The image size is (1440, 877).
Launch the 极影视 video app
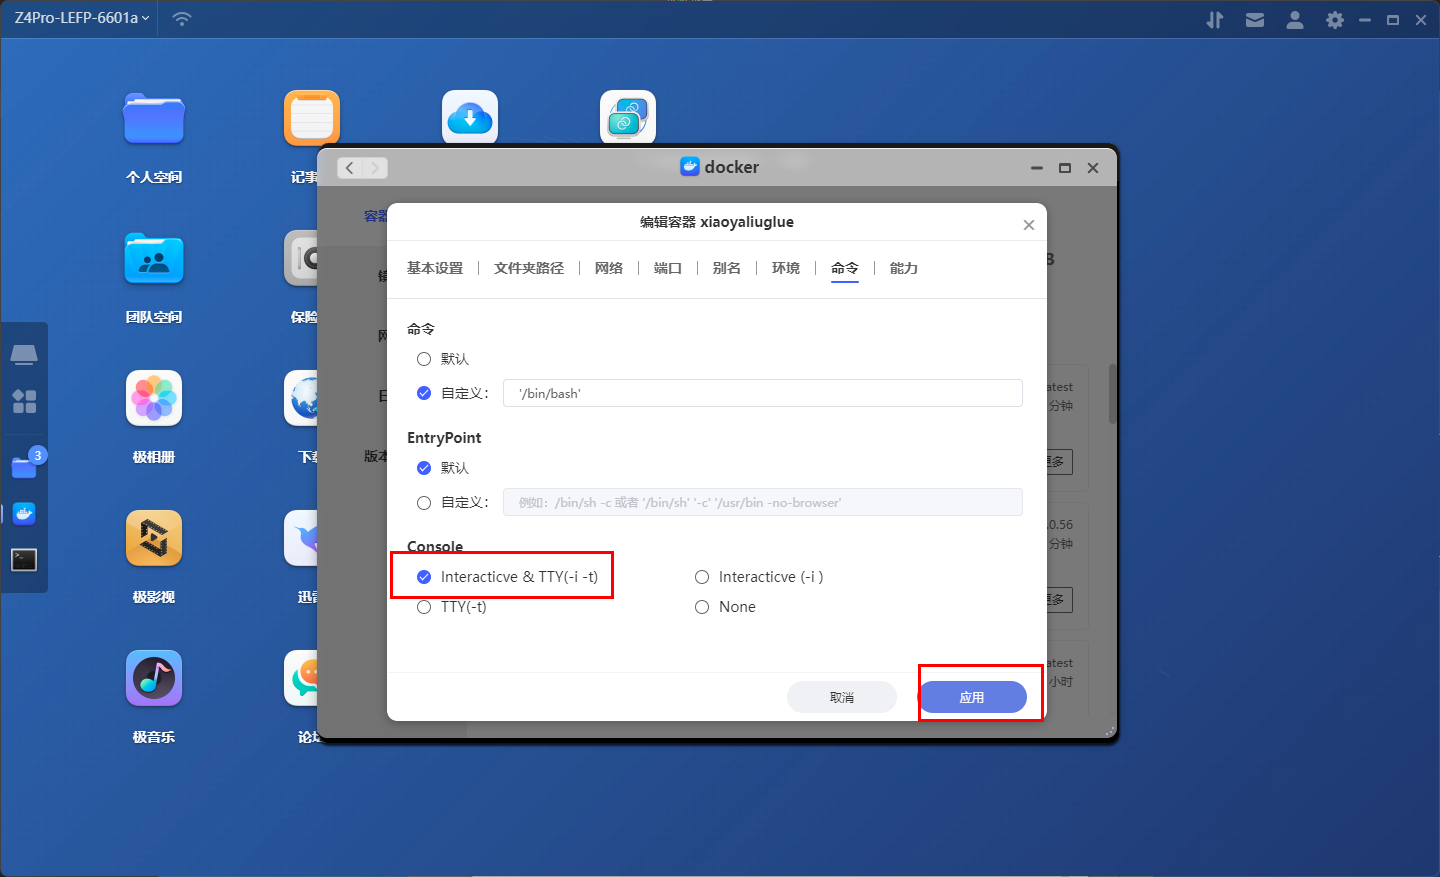[154, 538]
